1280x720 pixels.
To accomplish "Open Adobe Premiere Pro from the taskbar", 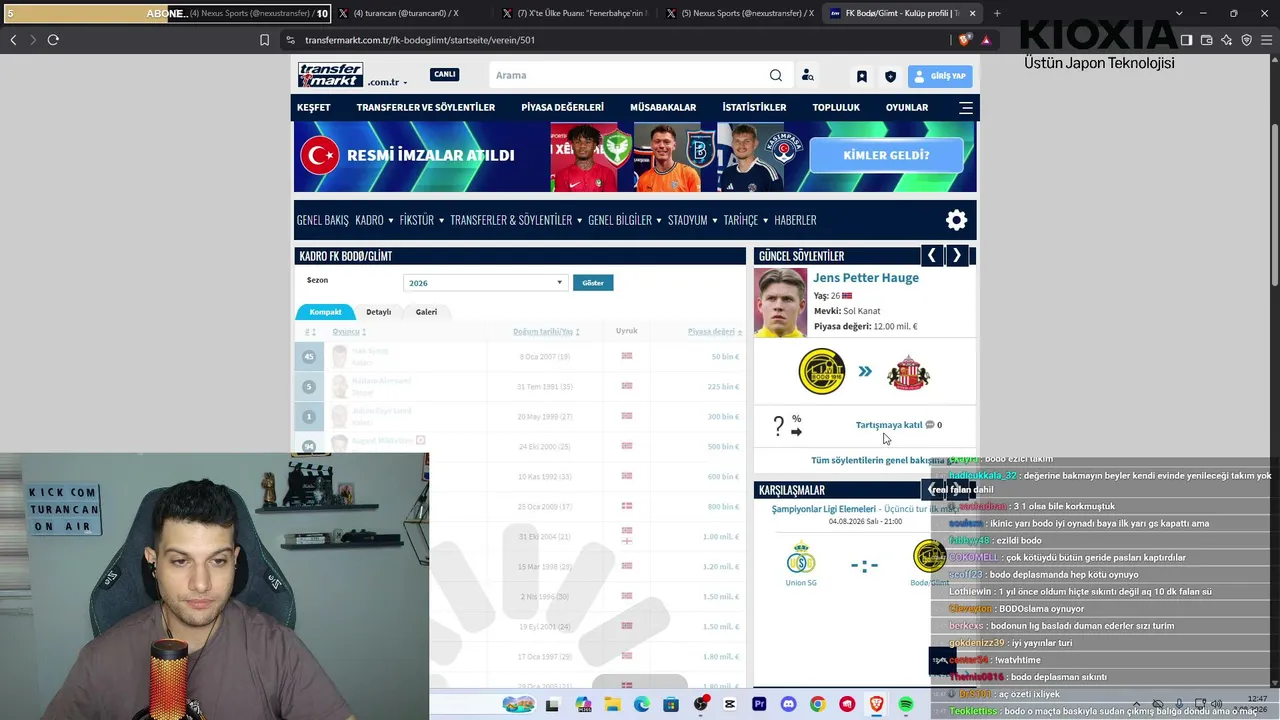I will [x=759, y=704].
